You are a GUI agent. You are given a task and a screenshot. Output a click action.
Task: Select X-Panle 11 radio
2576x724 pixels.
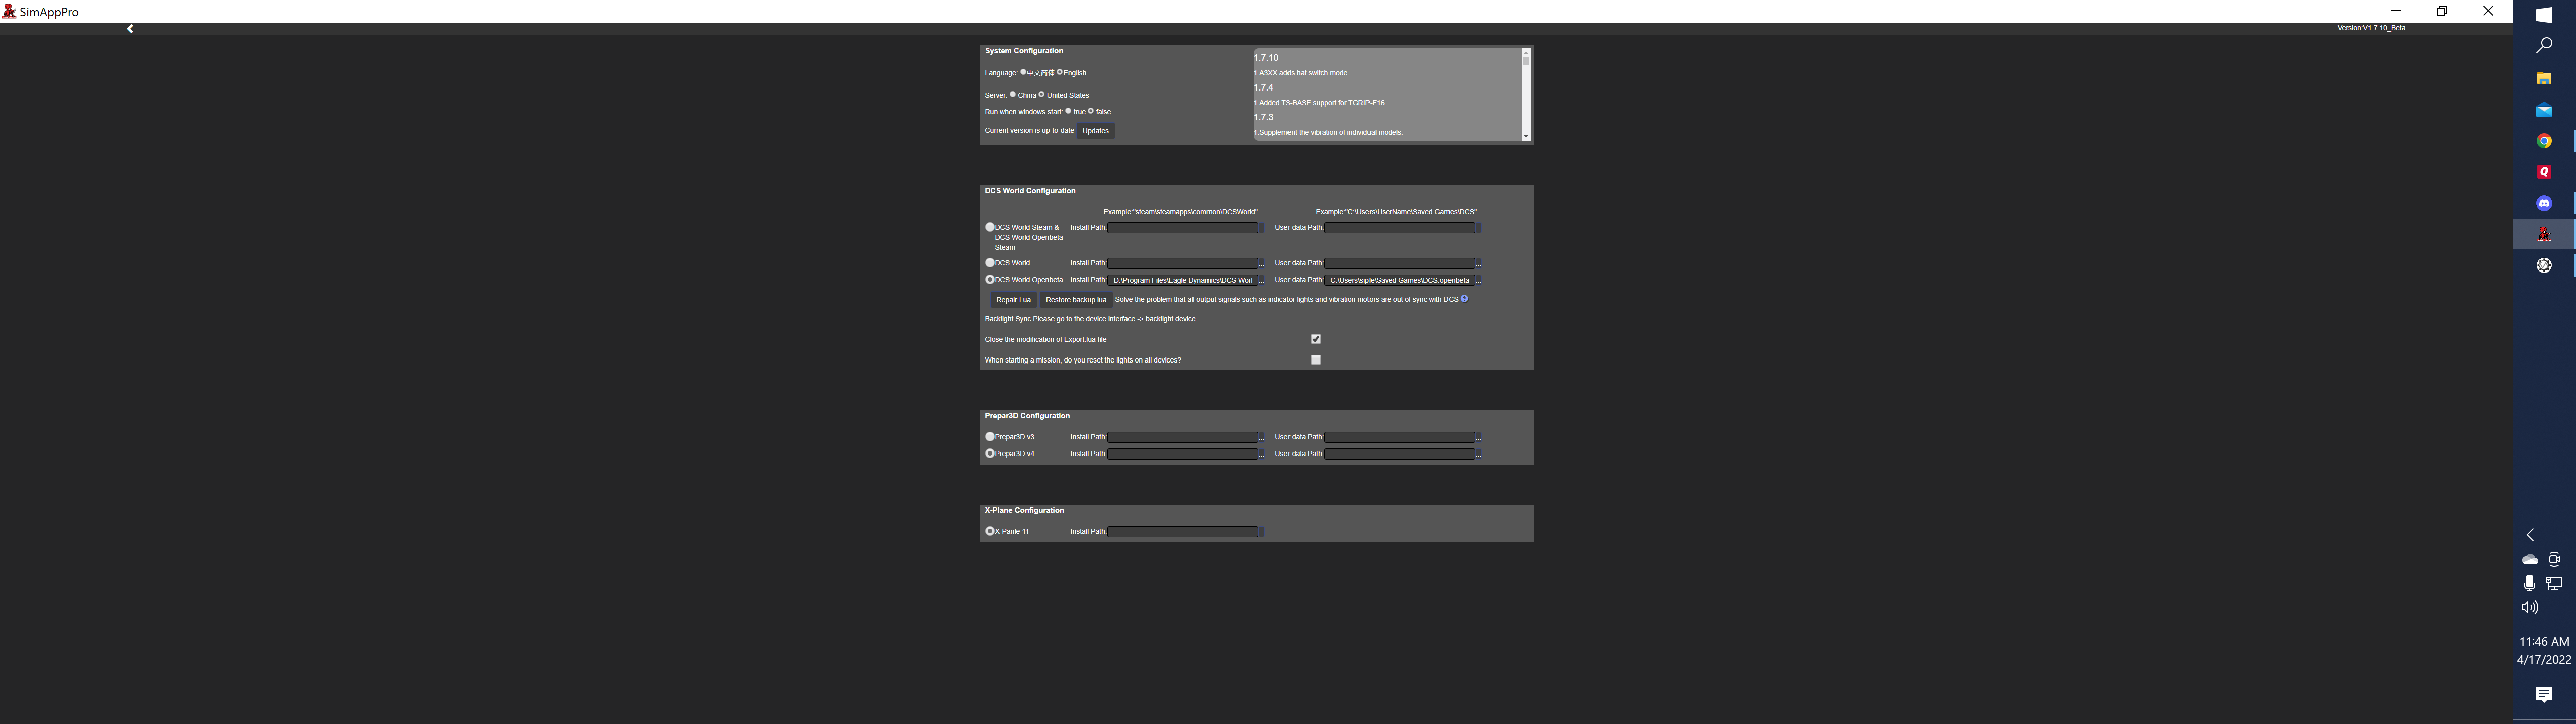(990, 532)
